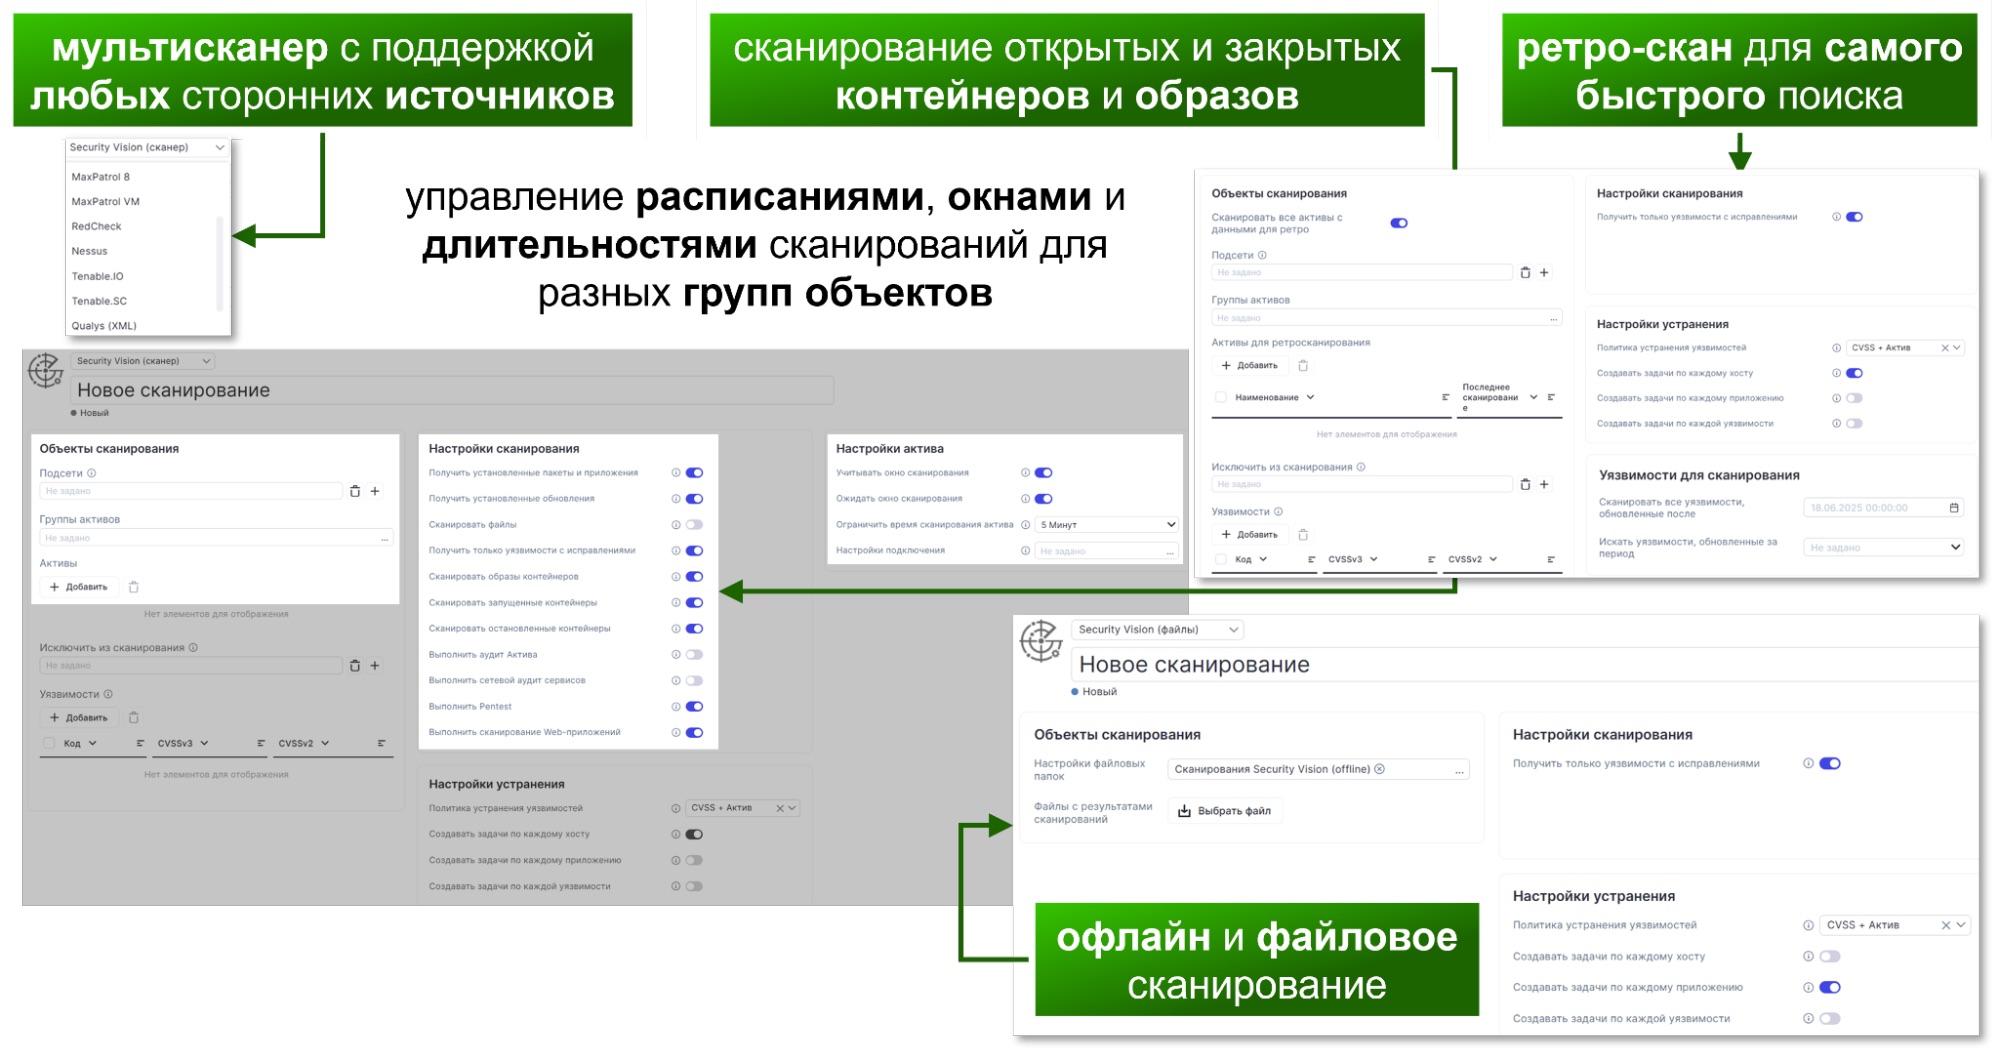Click plus icon beside Подсети in retro-scan panel

1544,272
